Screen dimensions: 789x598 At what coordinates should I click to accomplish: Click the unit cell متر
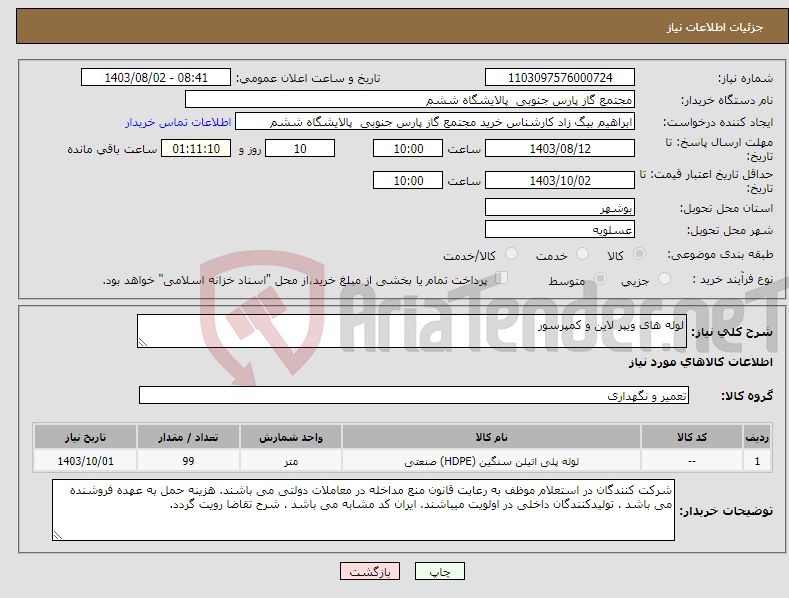point(291,461)
